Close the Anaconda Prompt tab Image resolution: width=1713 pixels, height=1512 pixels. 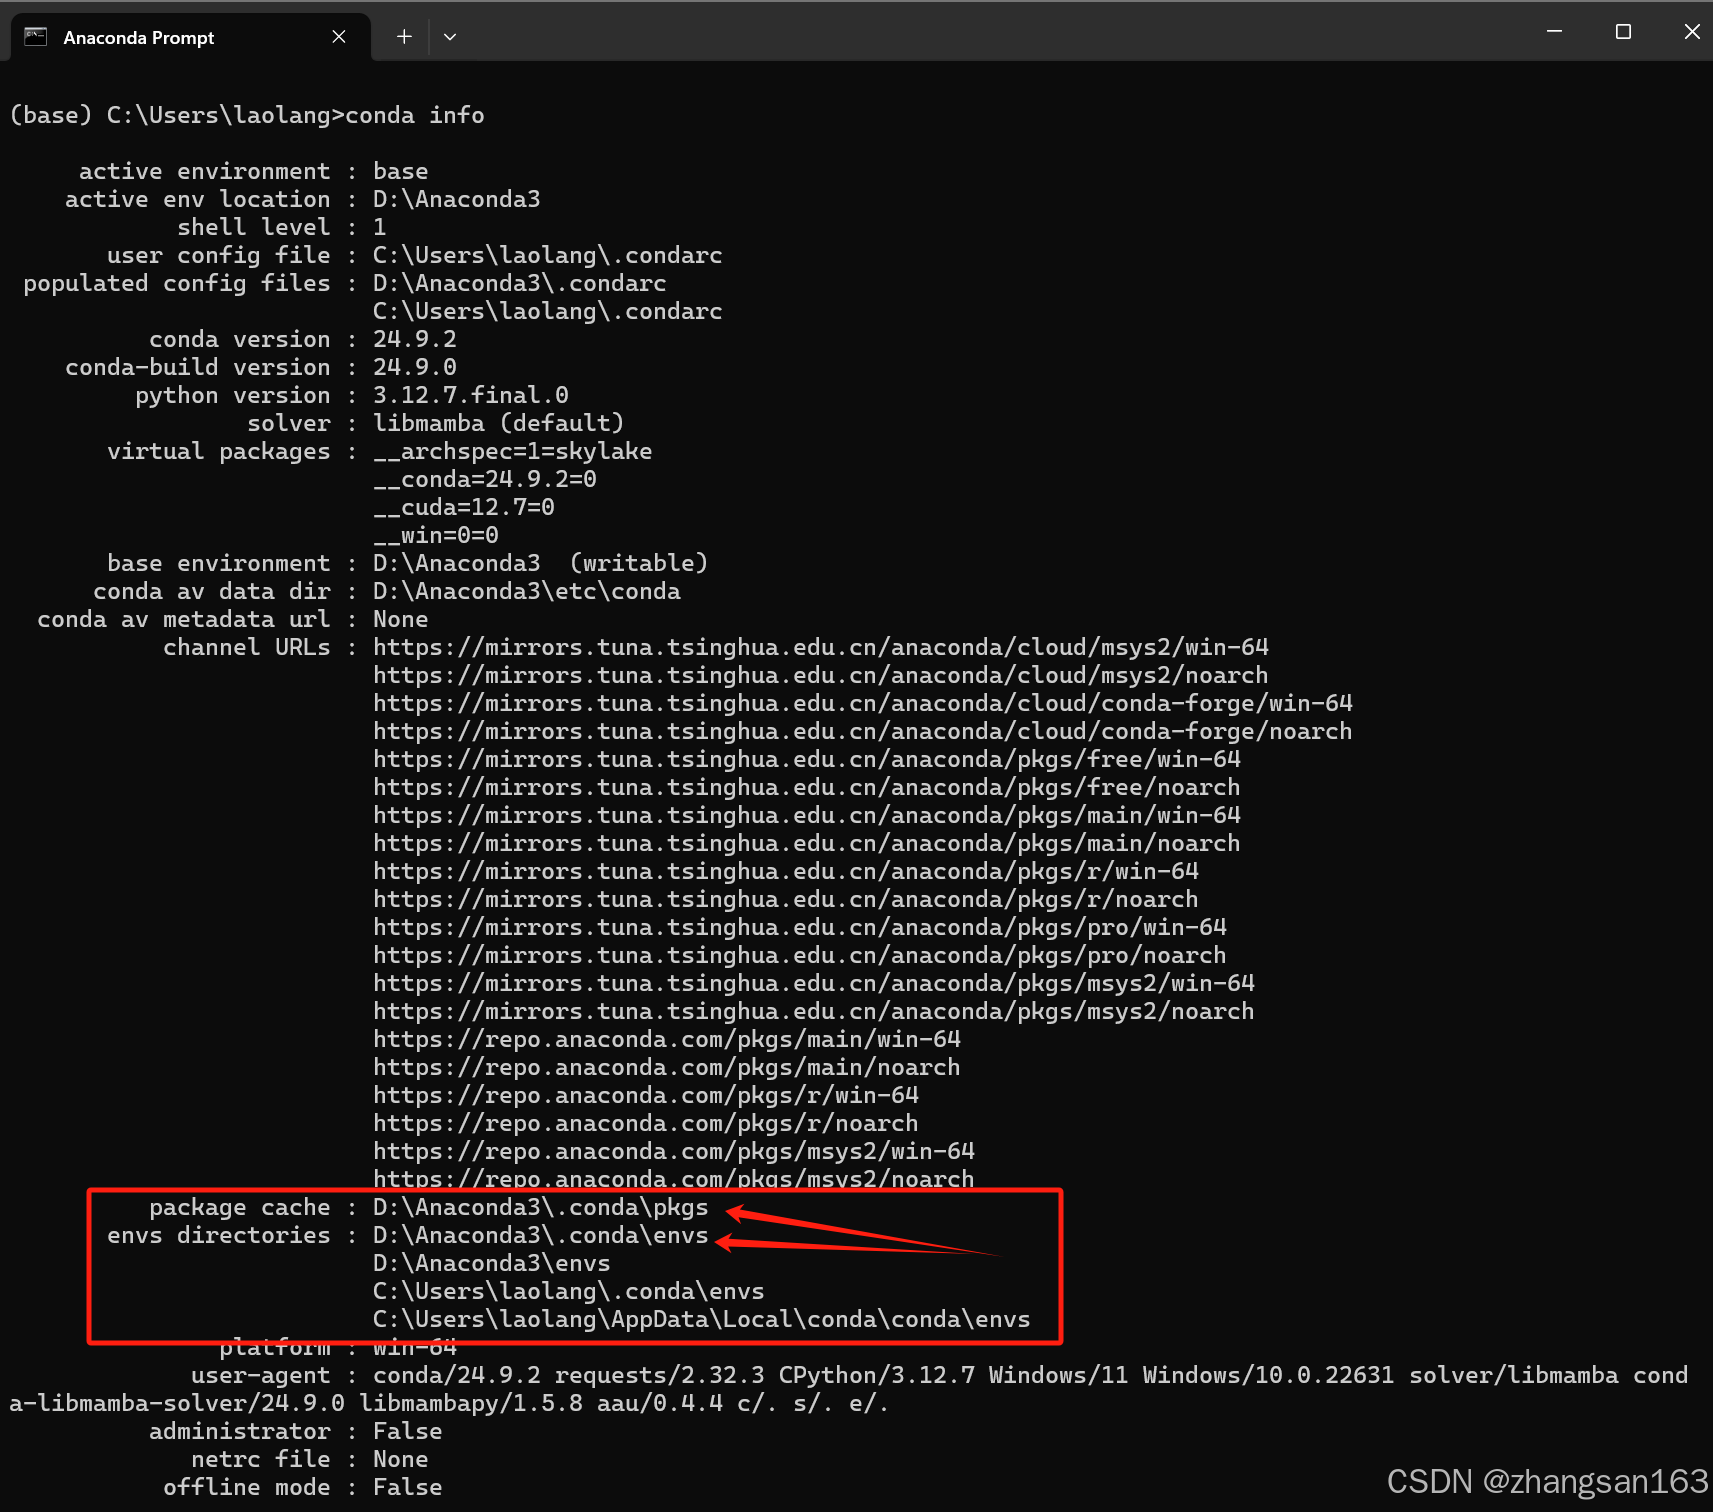coord(338,36)
